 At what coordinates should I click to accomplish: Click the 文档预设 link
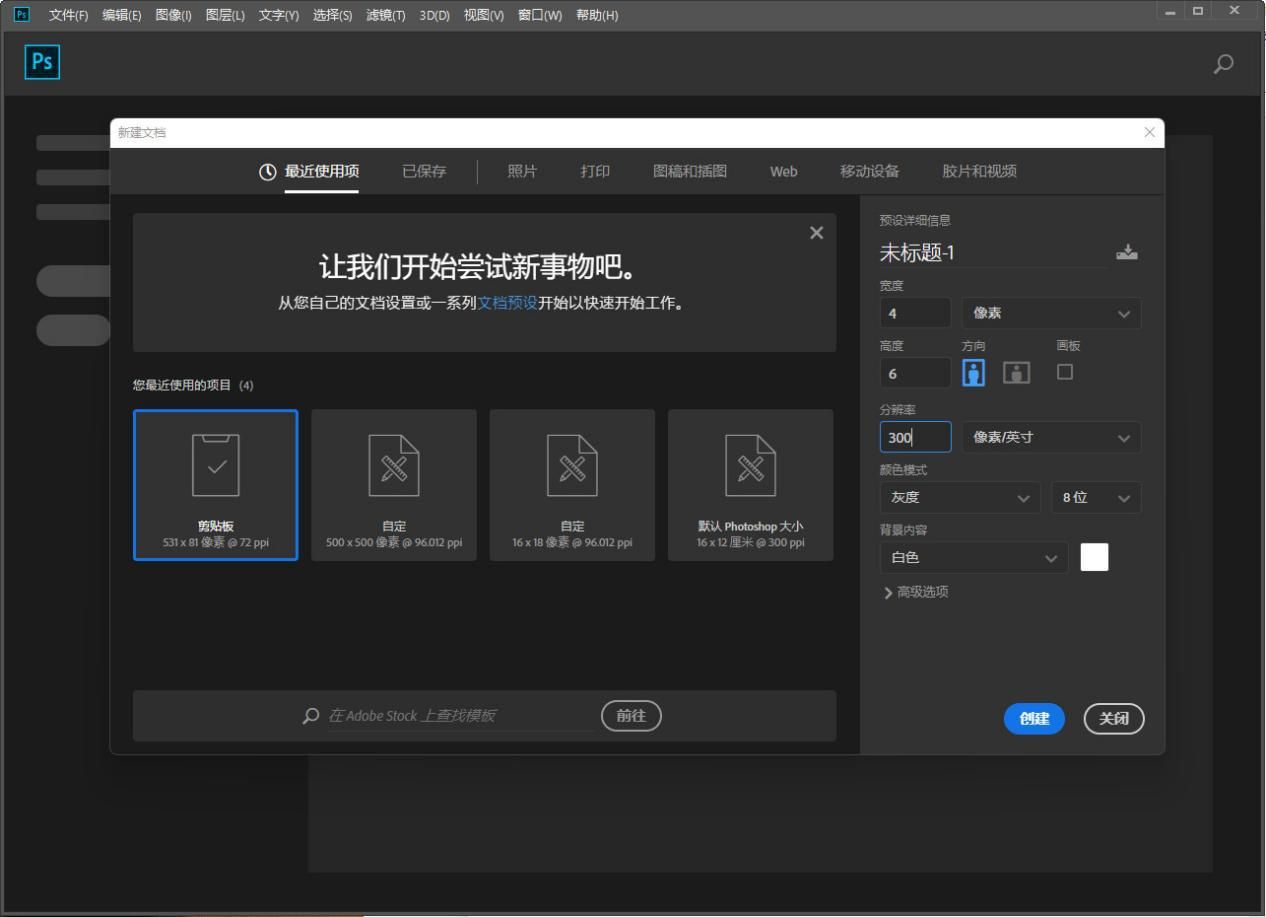click(507, 304)
